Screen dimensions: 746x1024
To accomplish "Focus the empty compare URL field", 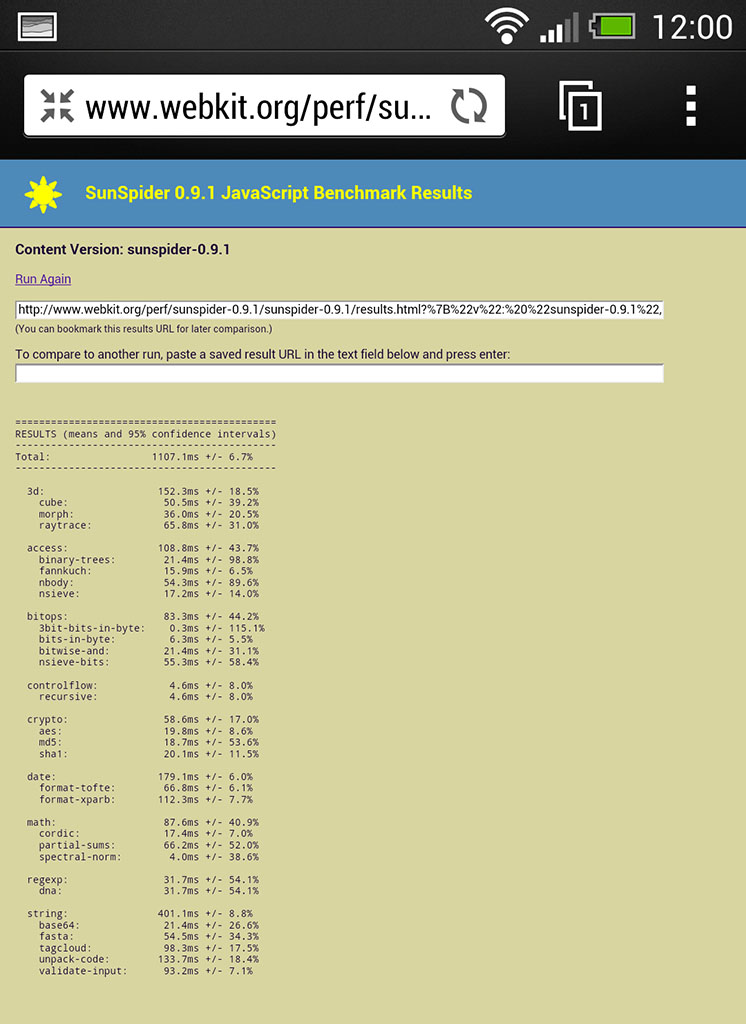I will (x=339, y=374).
